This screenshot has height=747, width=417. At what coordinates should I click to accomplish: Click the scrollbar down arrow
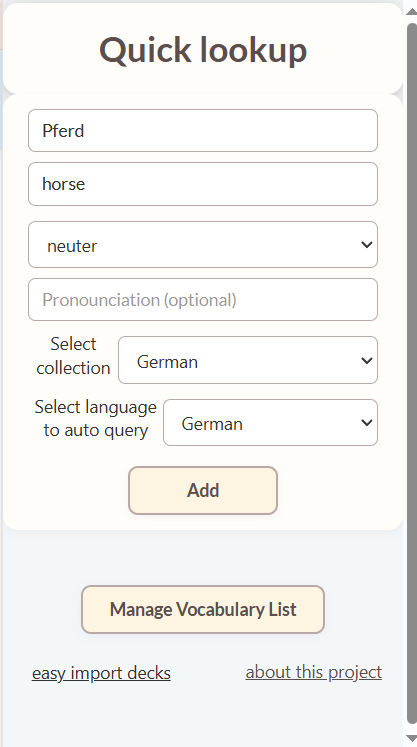(x=412, y=737)
